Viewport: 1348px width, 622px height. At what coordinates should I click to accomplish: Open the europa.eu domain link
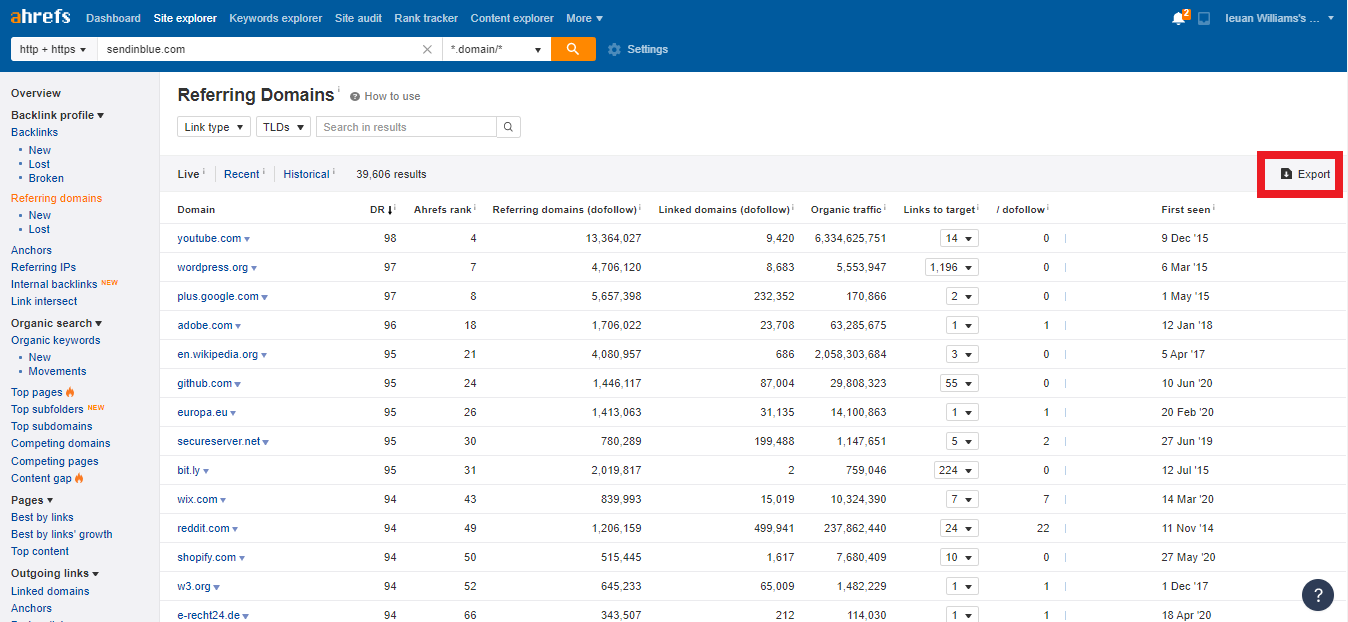point(203,412)
